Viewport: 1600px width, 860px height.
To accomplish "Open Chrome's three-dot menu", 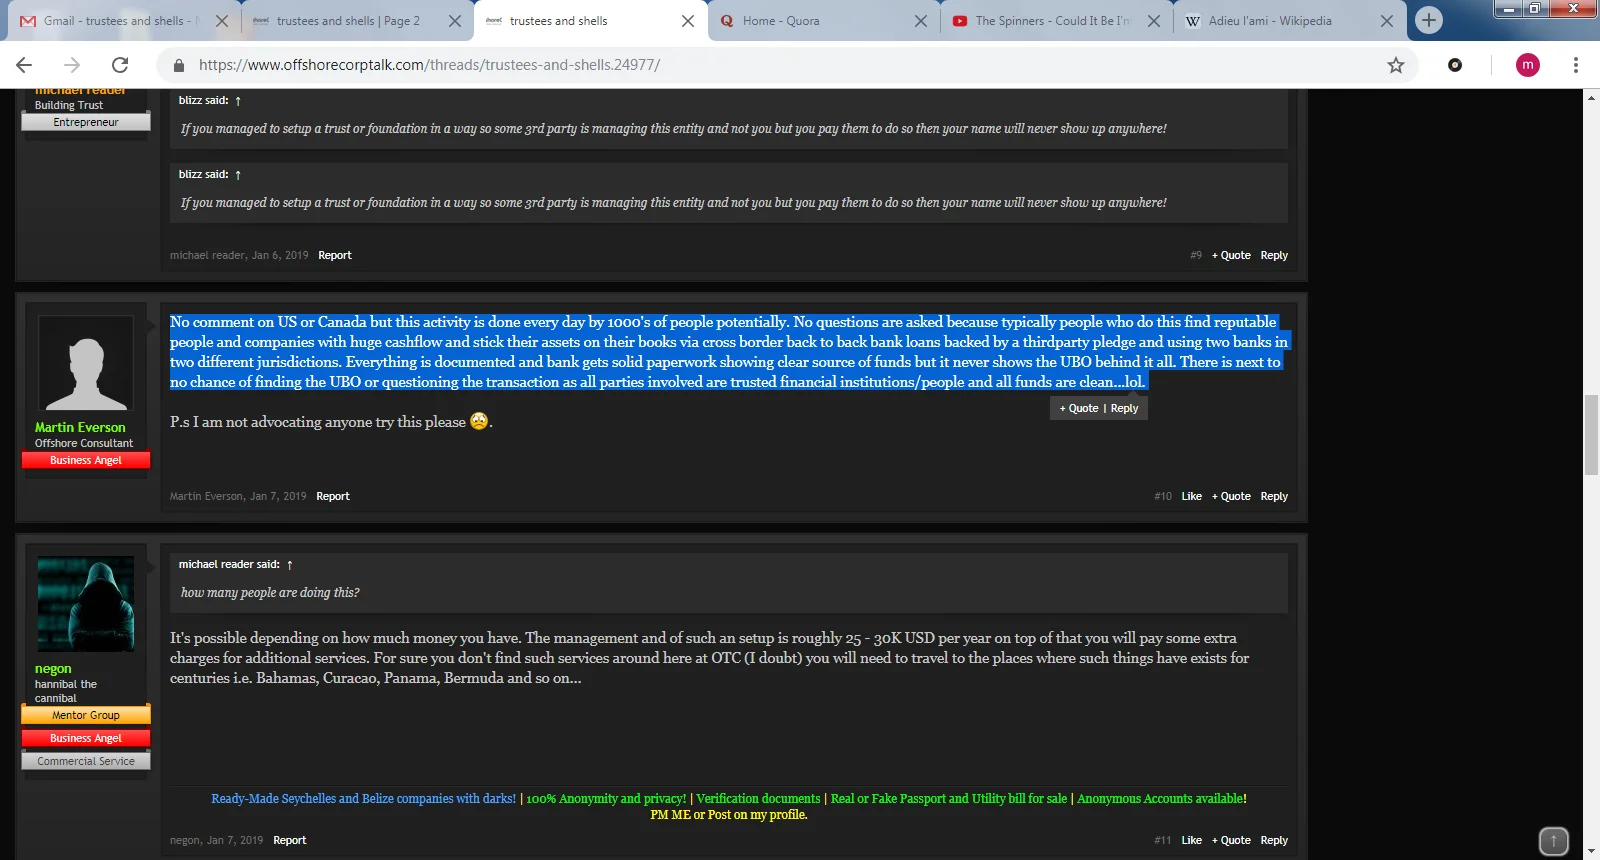I will pos(1576,65).
